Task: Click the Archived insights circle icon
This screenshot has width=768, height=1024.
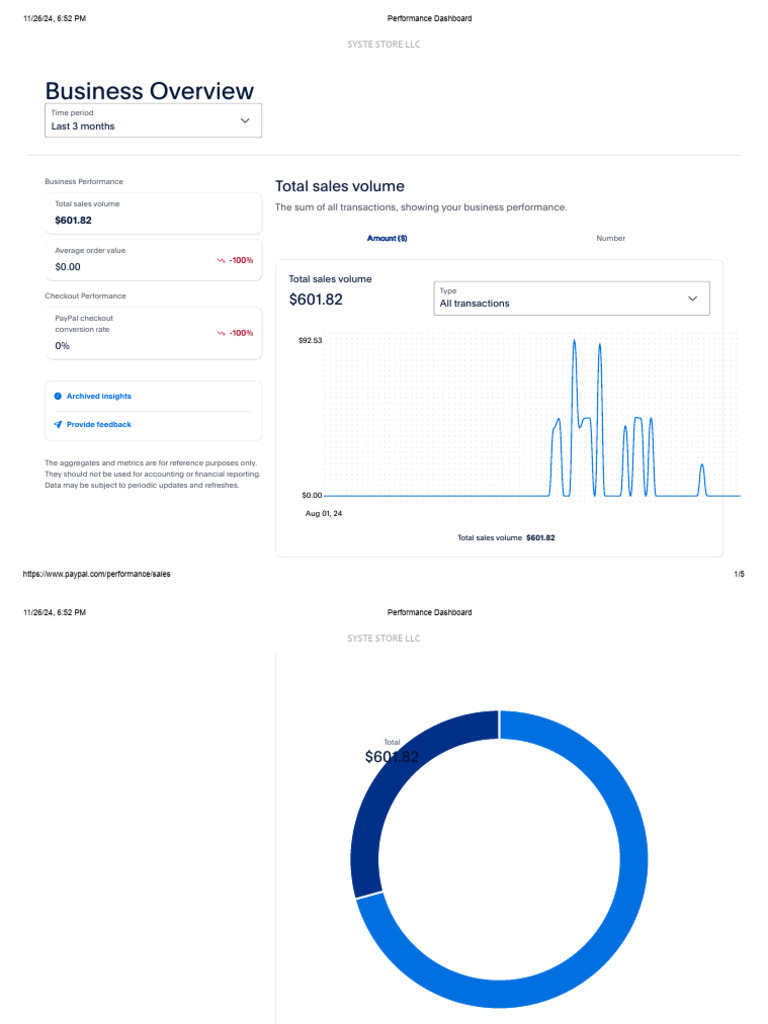Action: coord(57,396)
